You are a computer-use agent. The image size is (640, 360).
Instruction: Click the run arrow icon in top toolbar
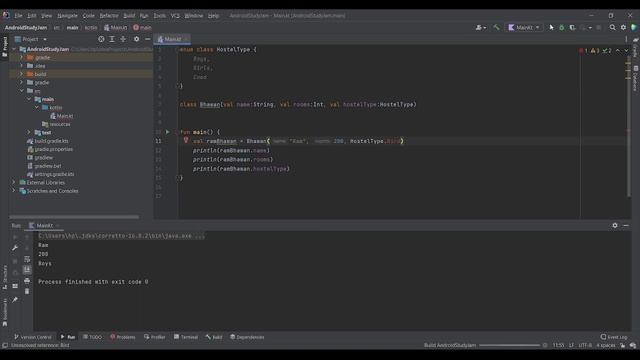(551, 27)
